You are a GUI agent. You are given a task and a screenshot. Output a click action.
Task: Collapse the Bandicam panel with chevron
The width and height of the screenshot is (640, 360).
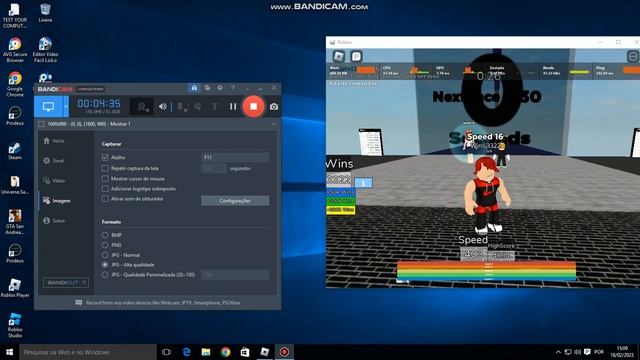[x=274, y=124]
